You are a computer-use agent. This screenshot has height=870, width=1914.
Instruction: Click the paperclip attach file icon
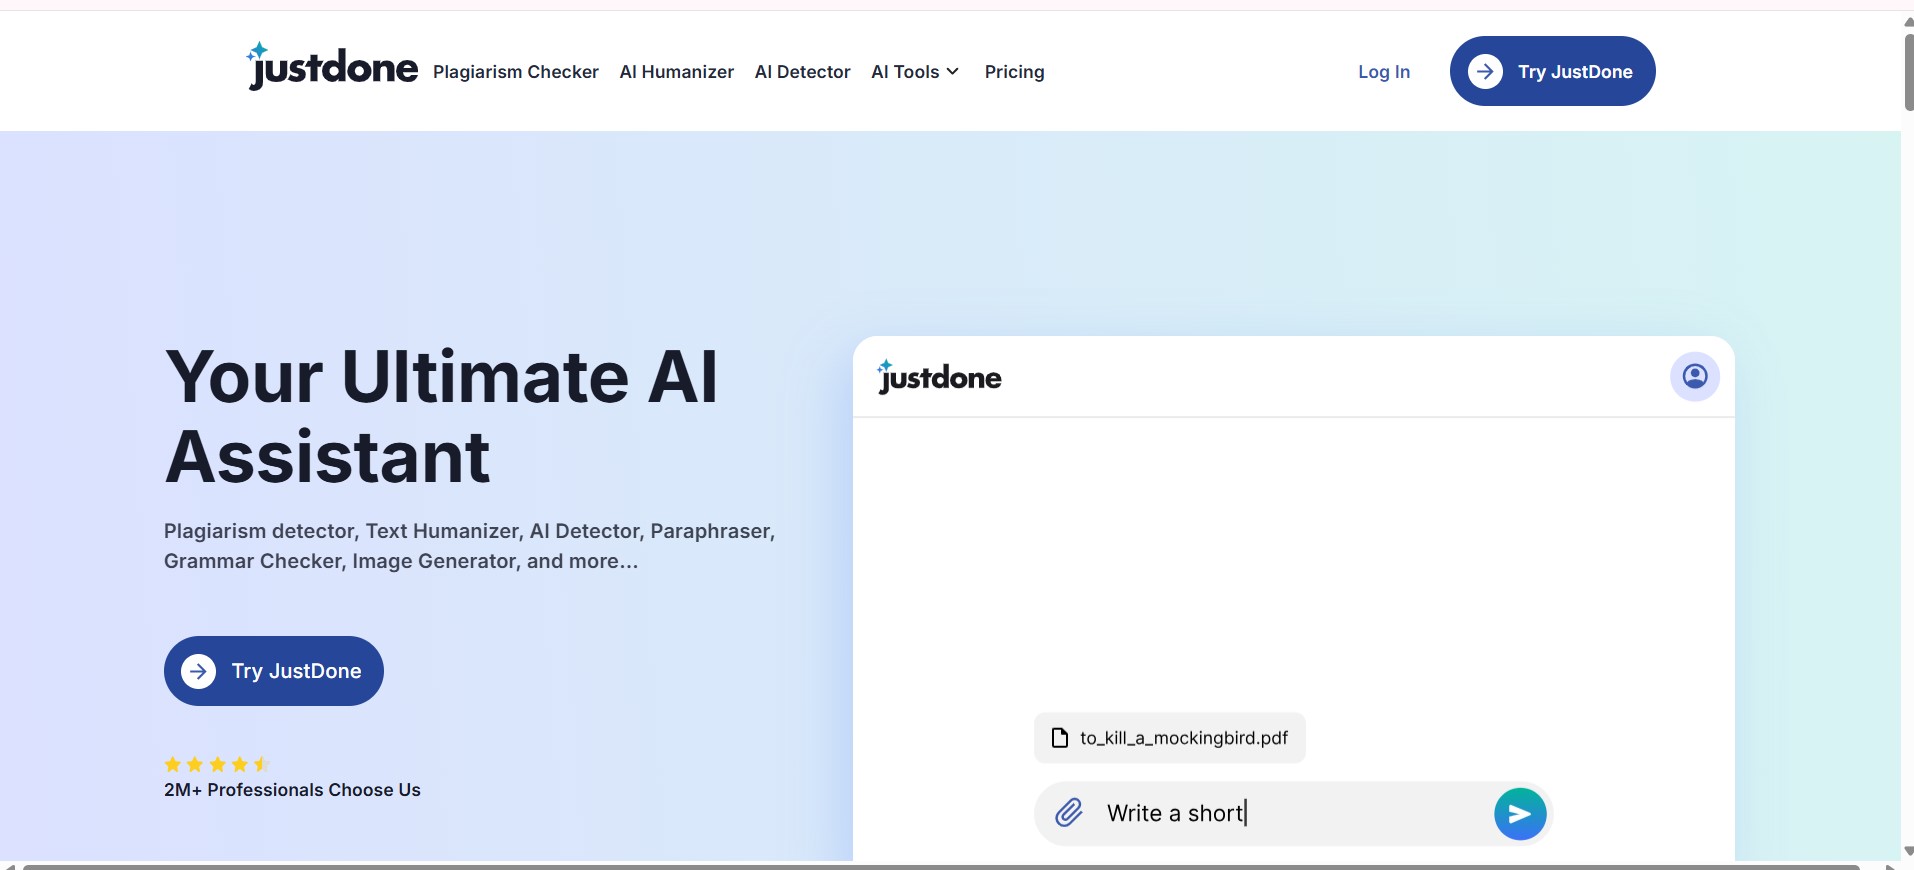coord(1069,812)
